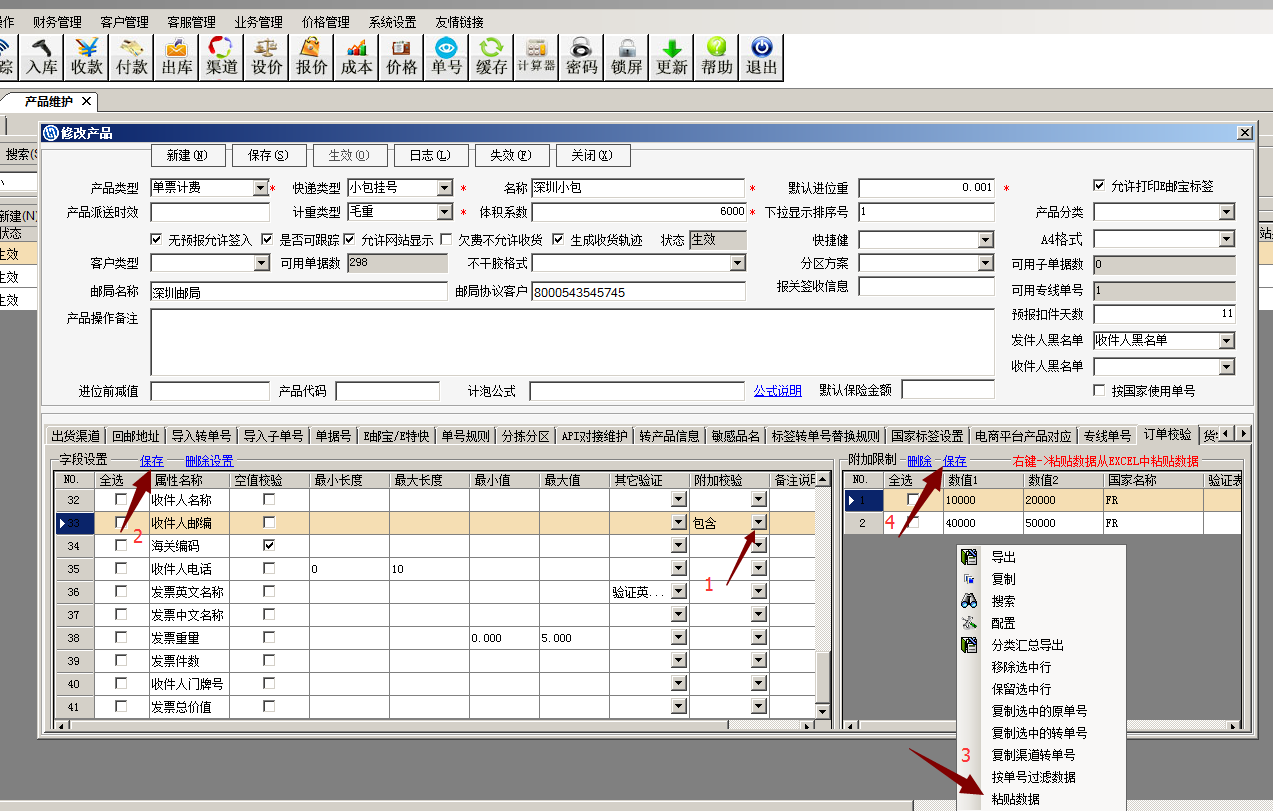This screenshot has width=1273, height=811.
Task: Click the 删除设置 link in 字段设置
Action: (209, 461)
